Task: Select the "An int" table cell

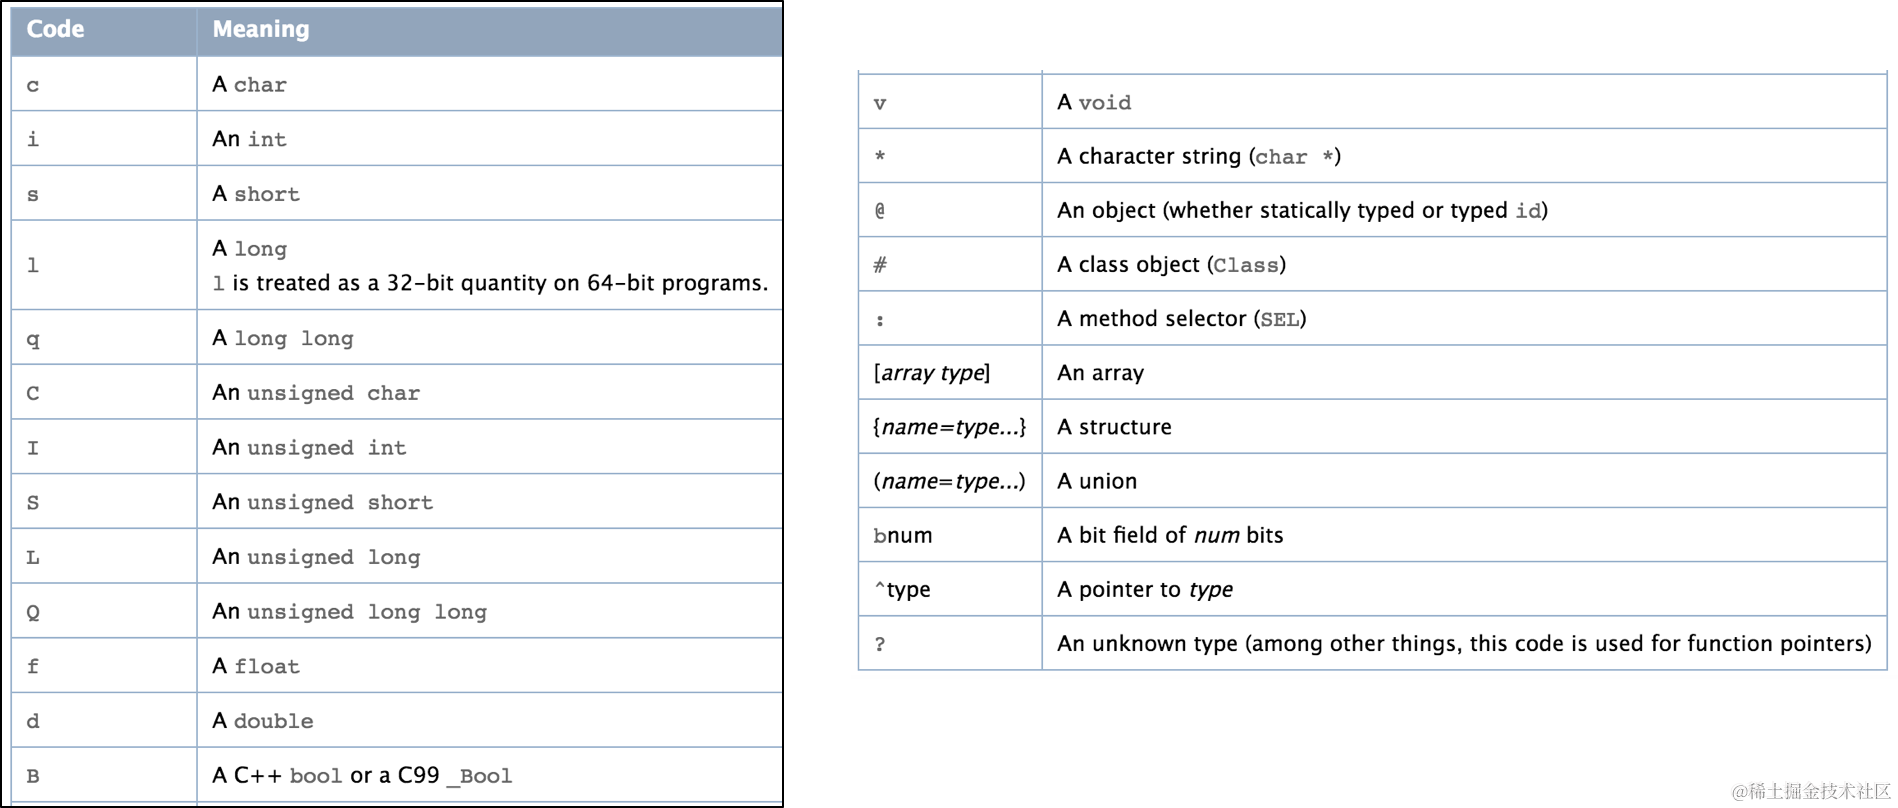Action: pos(250,139)
